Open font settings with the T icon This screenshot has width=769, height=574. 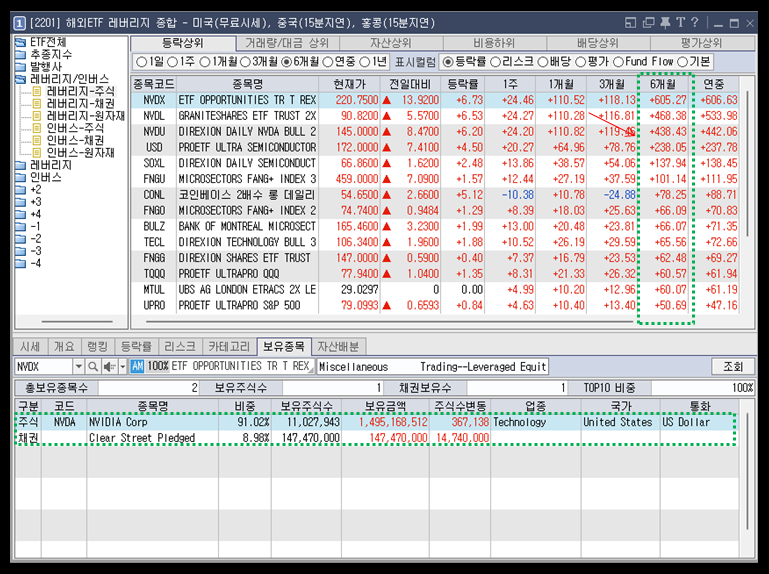680,23
